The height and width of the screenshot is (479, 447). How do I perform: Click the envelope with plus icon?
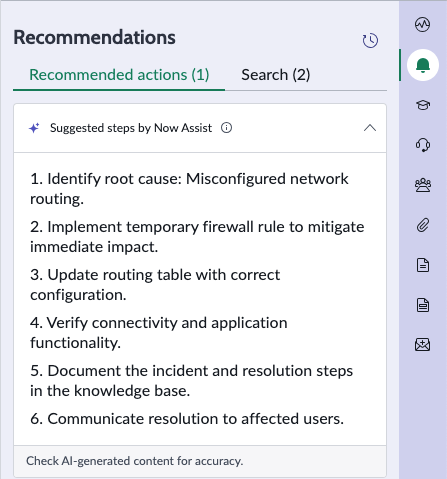tap(423, 345)
